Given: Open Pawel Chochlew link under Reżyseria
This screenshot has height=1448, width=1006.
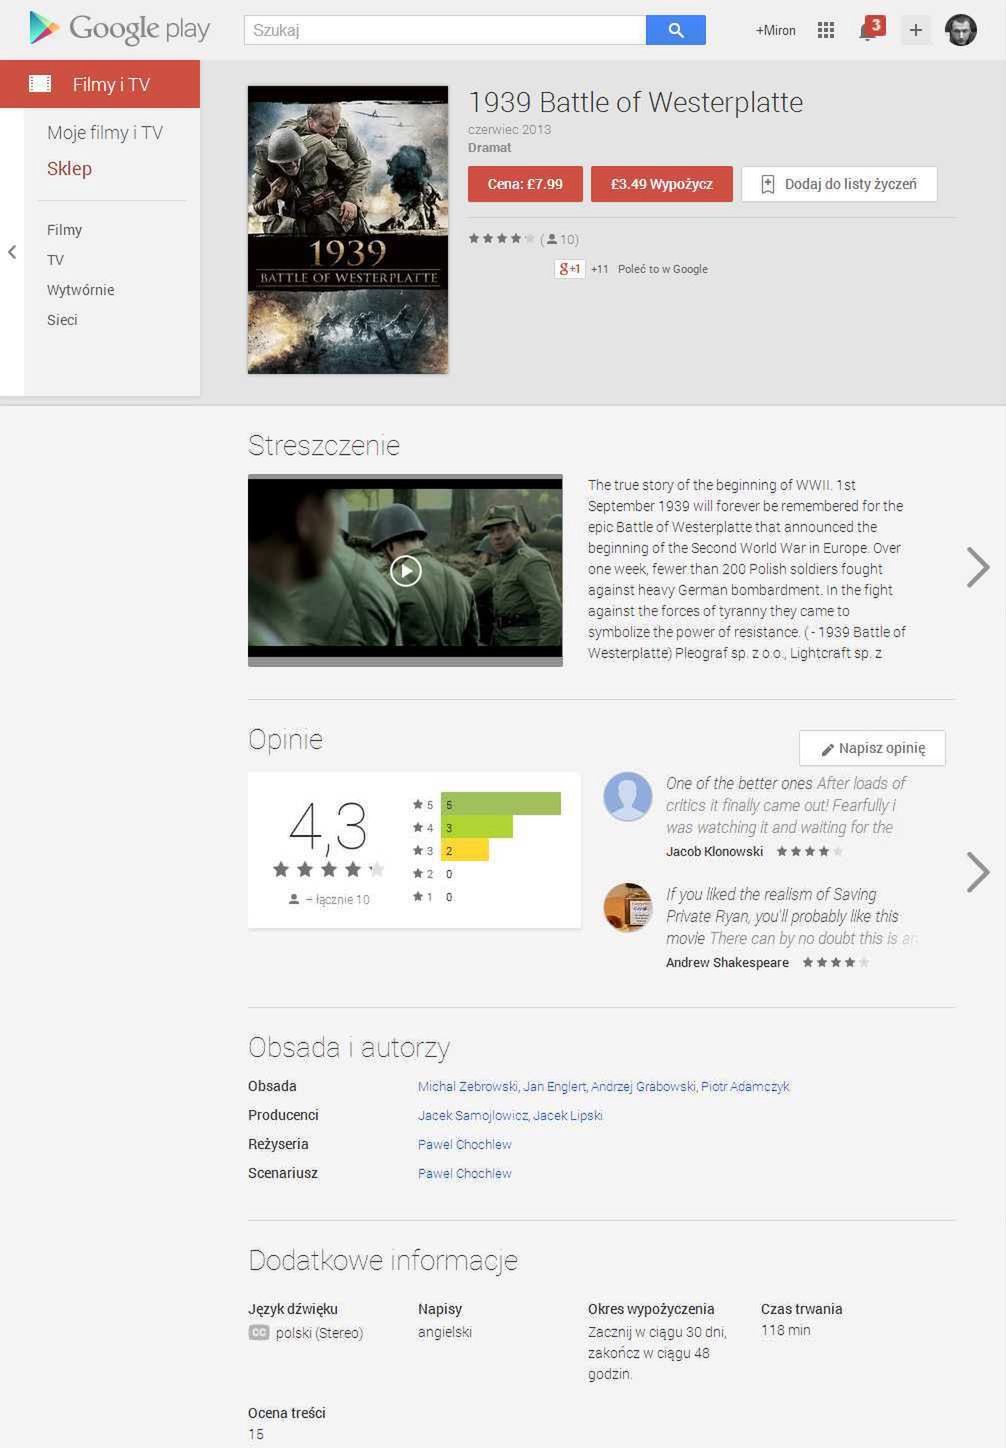Looking at the screenshot, I should click(464, 1144).
